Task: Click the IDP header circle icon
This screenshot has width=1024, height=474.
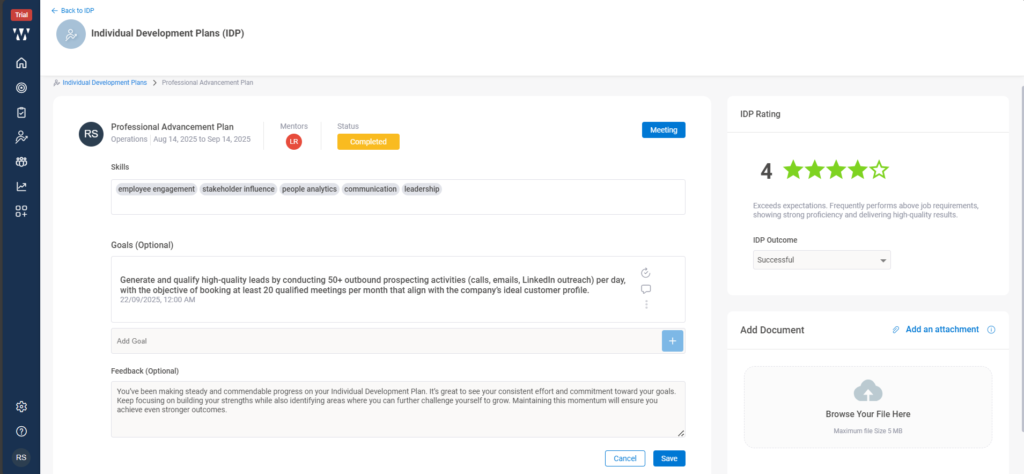Action: click(x=71, y=34)
